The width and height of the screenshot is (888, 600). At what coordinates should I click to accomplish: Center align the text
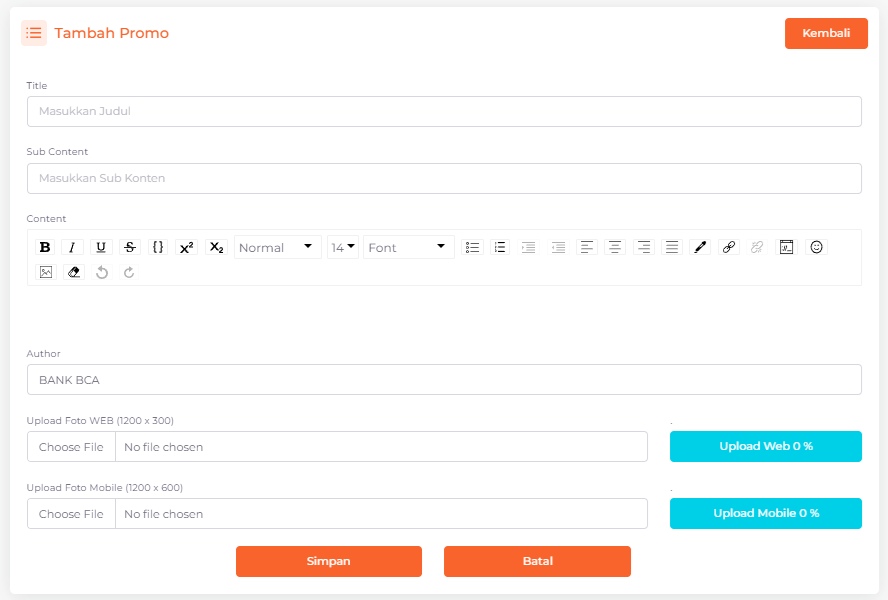click(x=615, y=247)
